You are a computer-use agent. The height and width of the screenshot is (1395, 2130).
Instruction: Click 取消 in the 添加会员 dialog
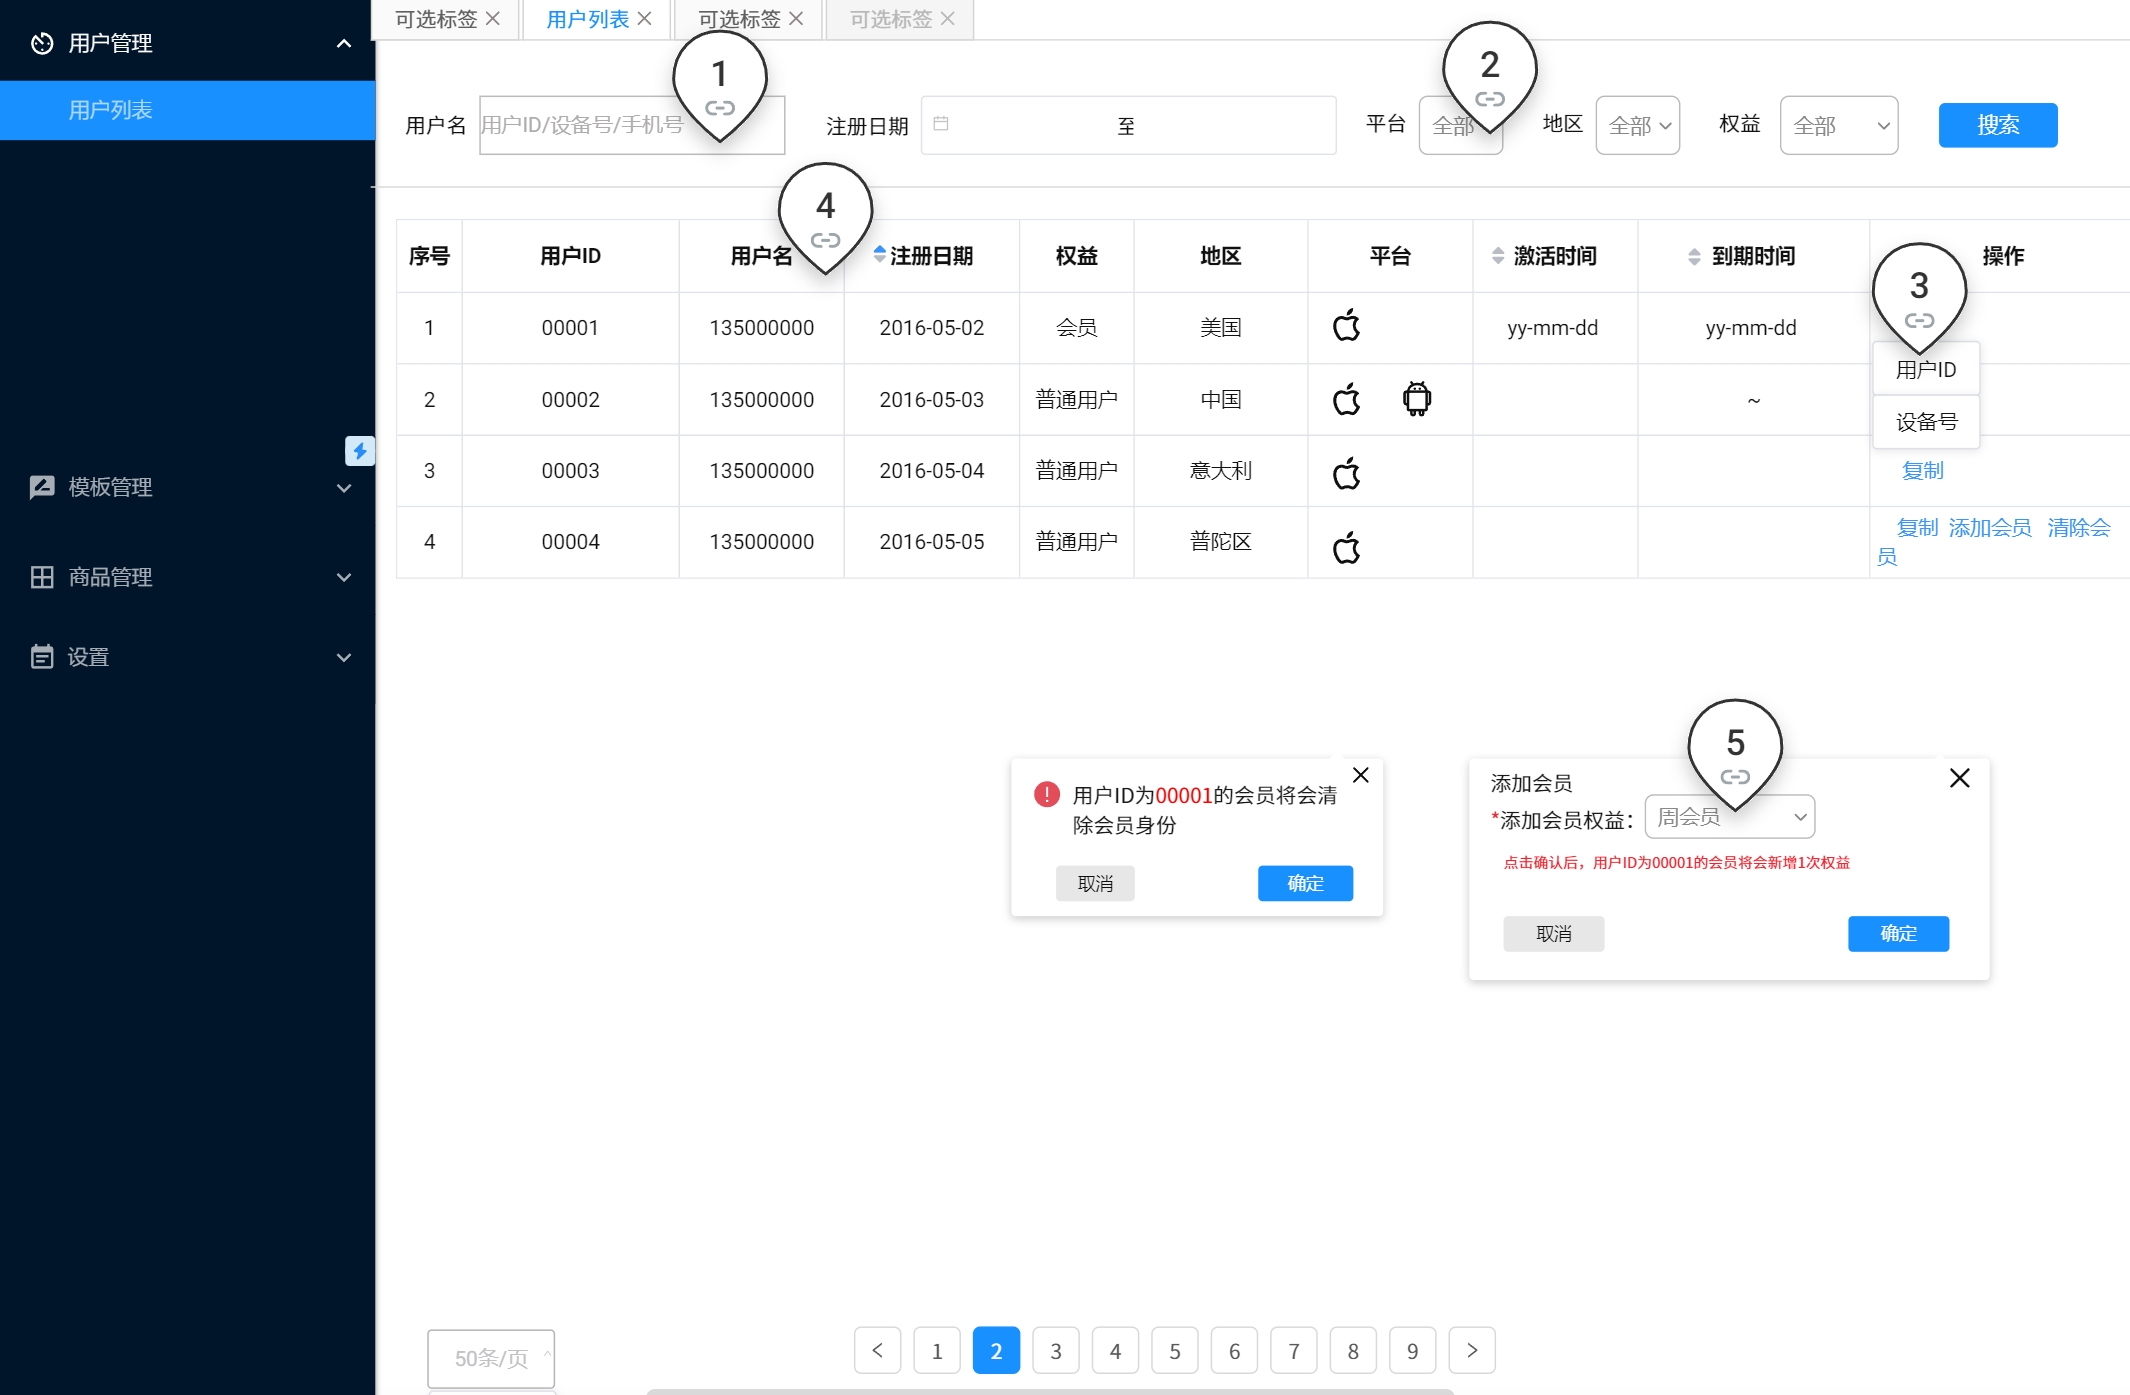click(x=1553, y=933)
